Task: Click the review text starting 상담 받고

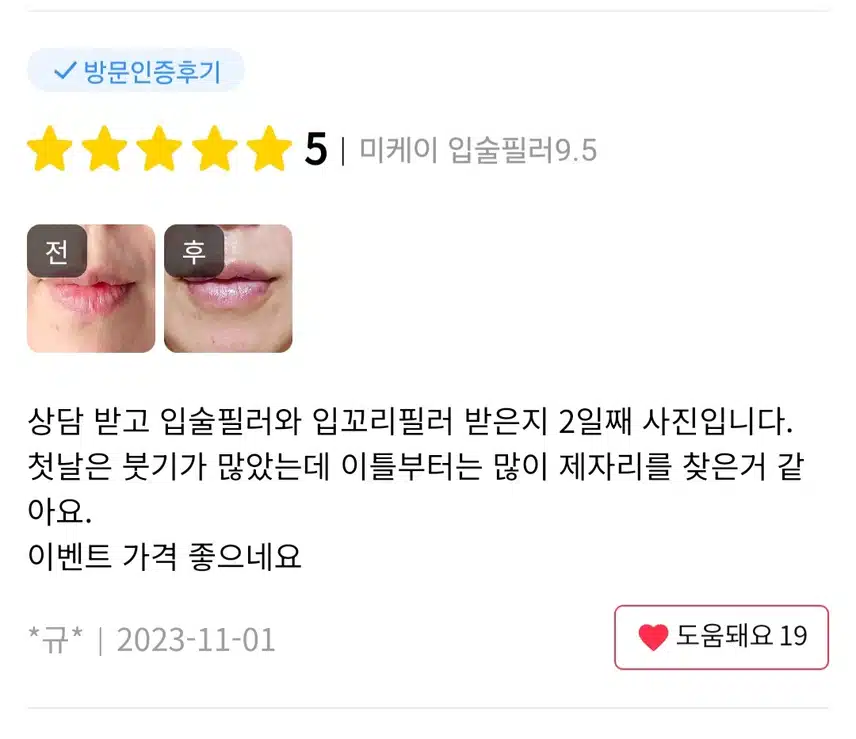Action: pos(416,466)
